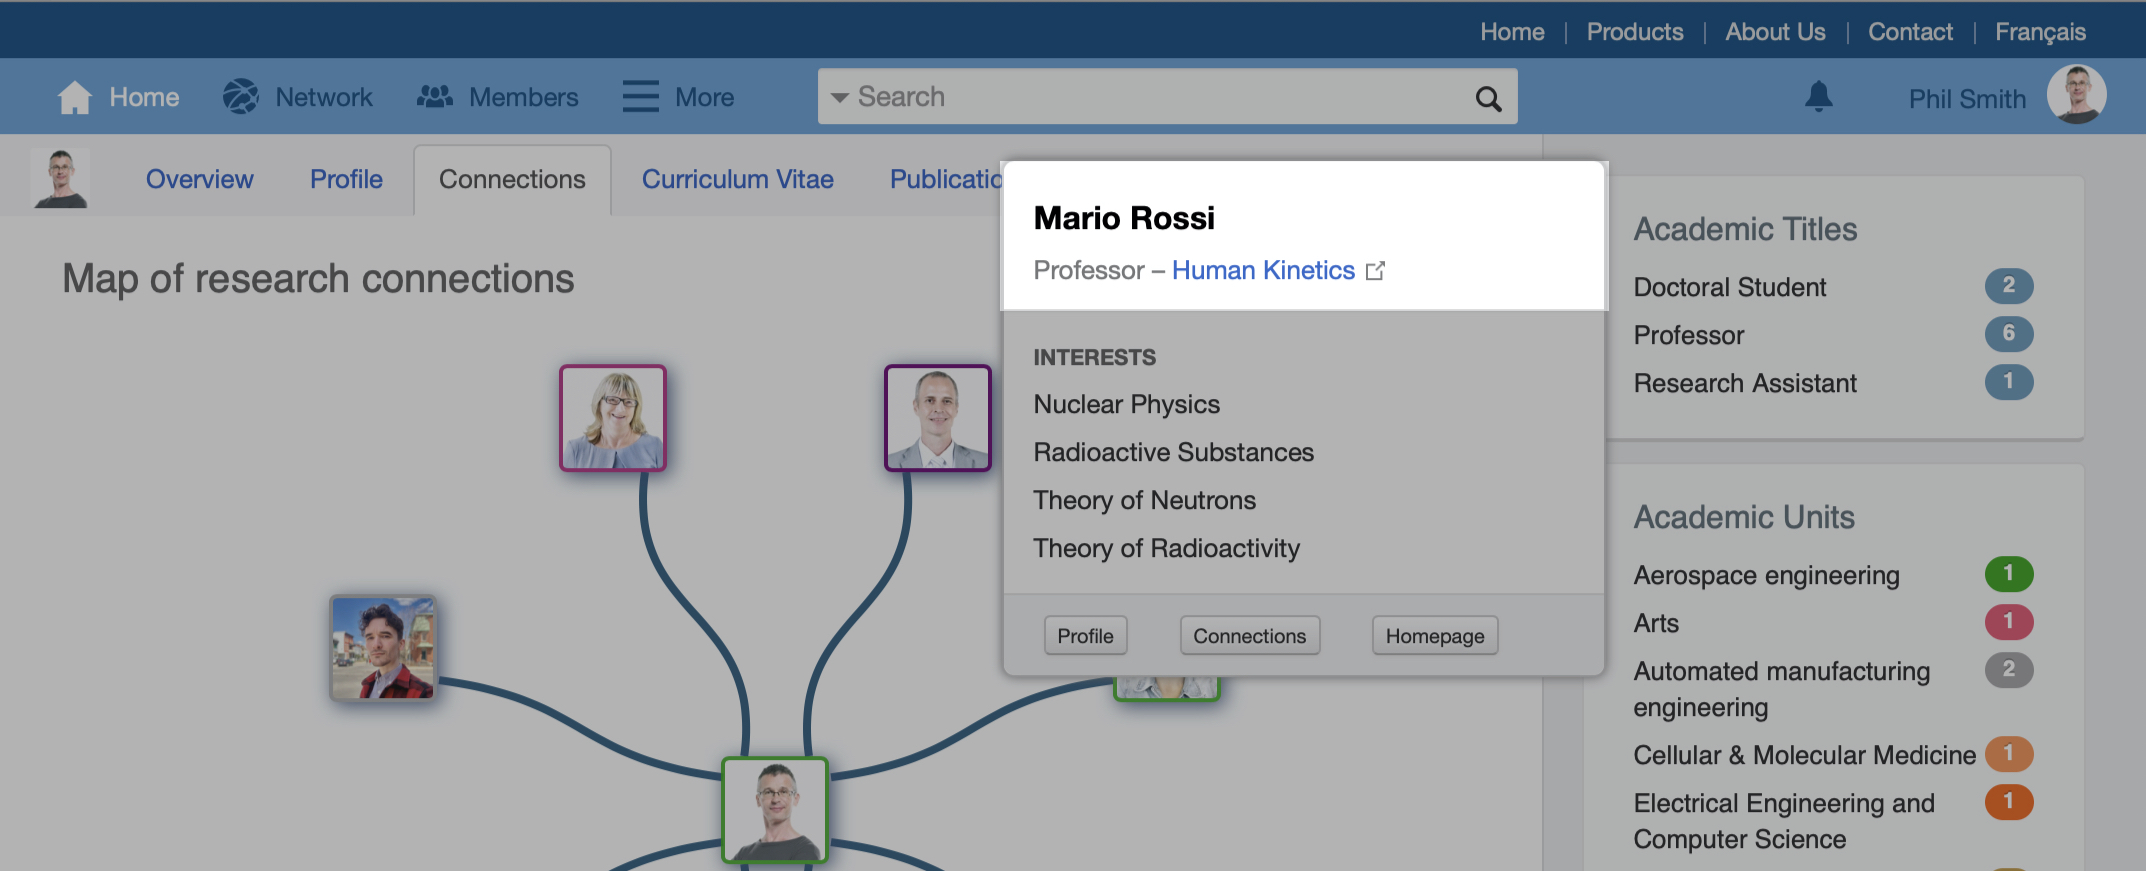This screenshot has width=2146, height=871.
Task: Select the central Phil Smith map node
Action: pyautogui.click(x=775, y=810)
